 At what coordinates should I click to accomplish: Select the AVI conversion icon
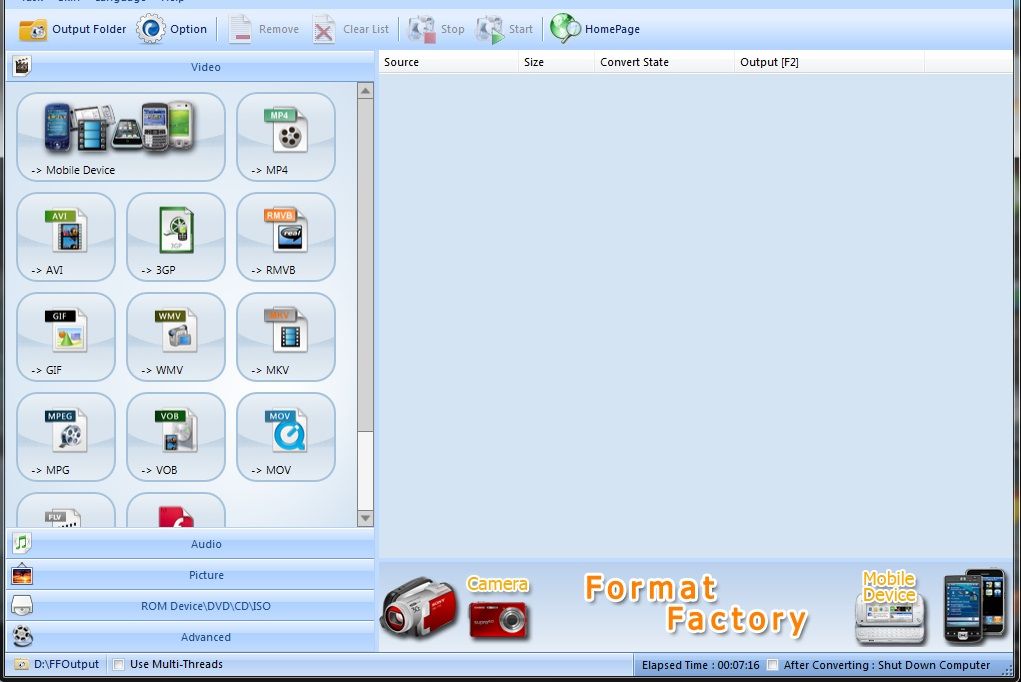coord(66,237)
